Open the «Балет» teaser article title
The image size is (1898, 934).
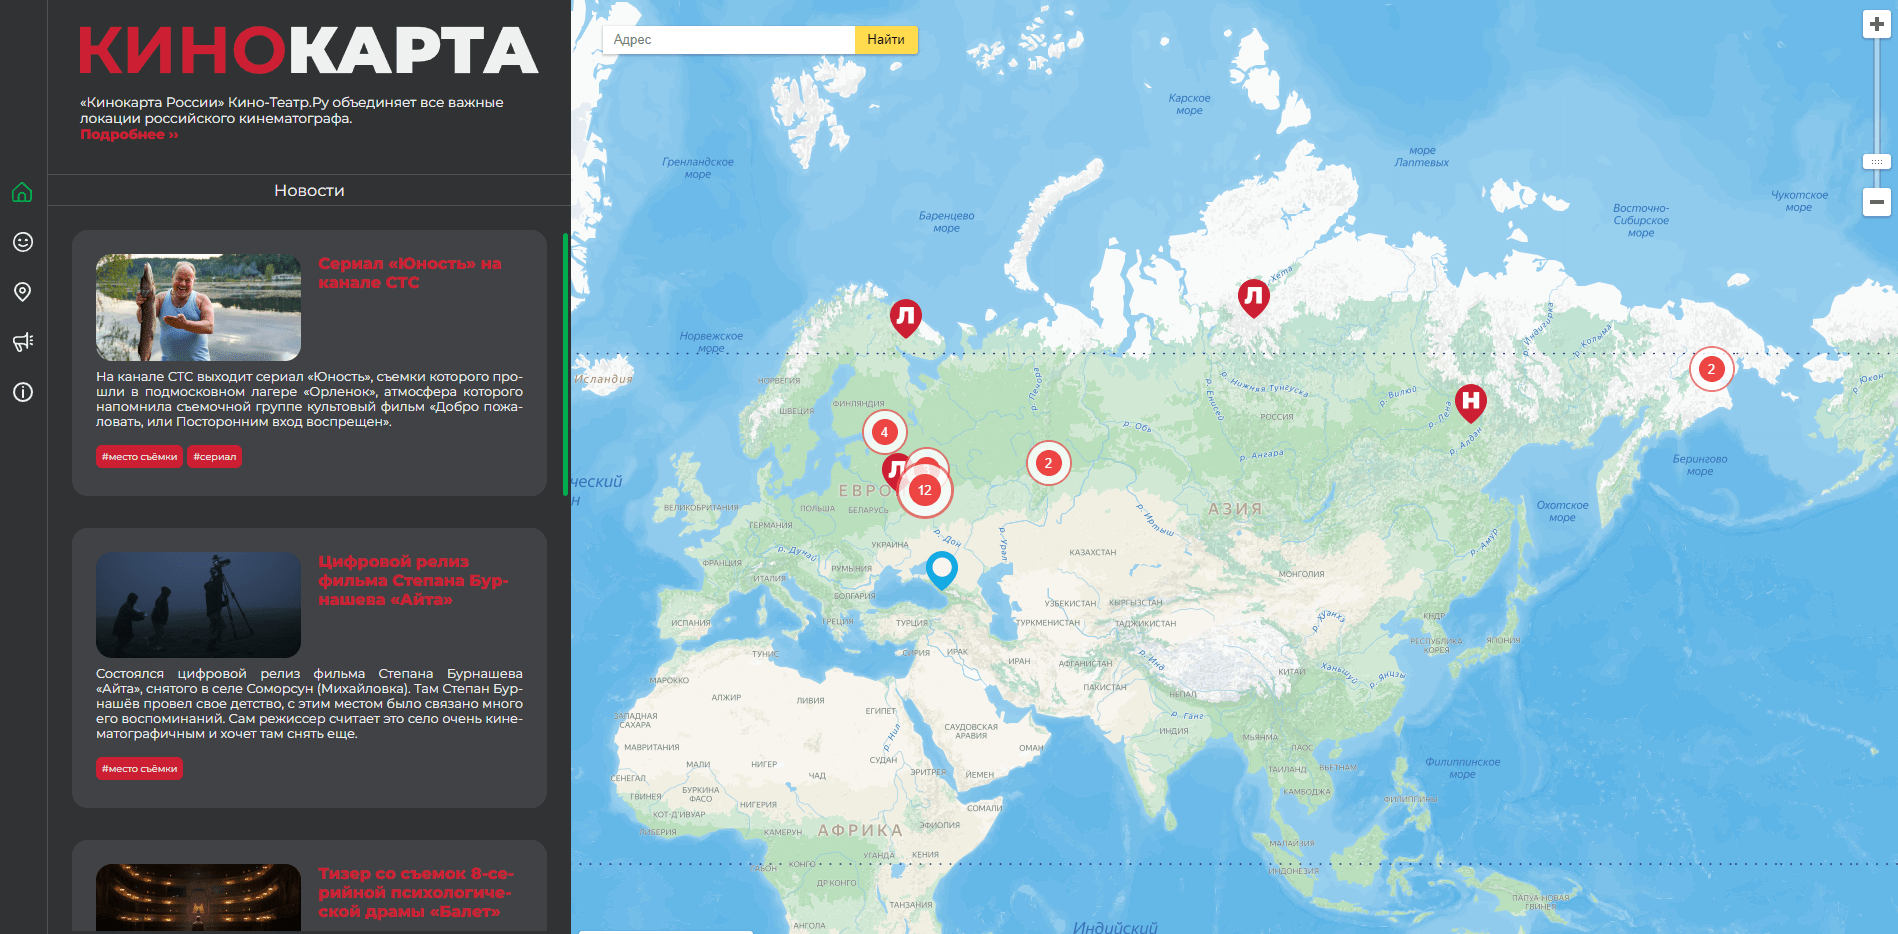coord(415,892)
